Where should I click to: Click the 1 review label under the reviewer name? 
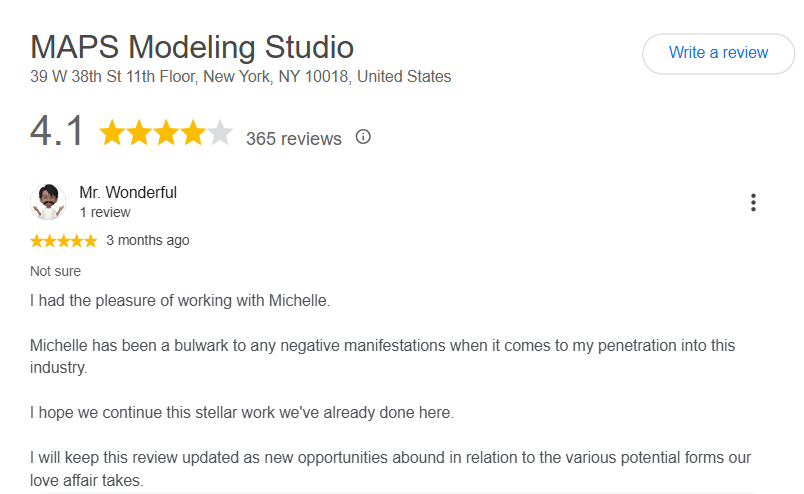[105, 212]
